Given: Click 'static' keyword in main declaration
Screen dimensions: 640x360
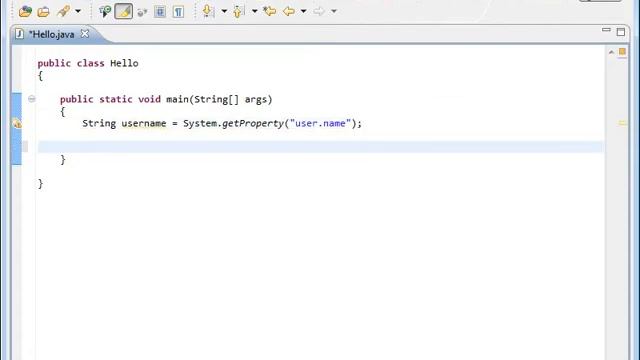Looking at the screenshot, I should [116, 99].
